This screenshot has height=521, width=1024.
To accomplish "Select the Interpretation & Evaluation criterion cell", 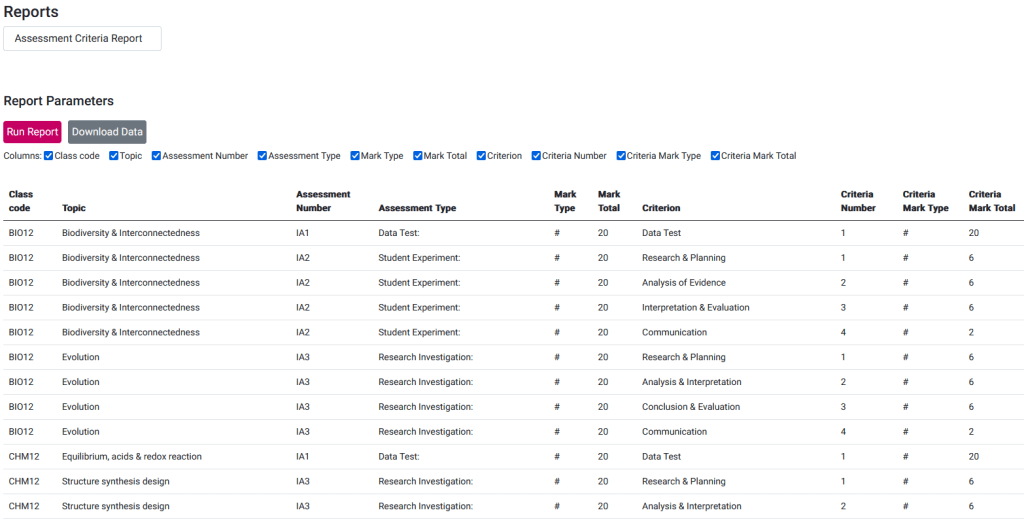I will click(695, 308).
